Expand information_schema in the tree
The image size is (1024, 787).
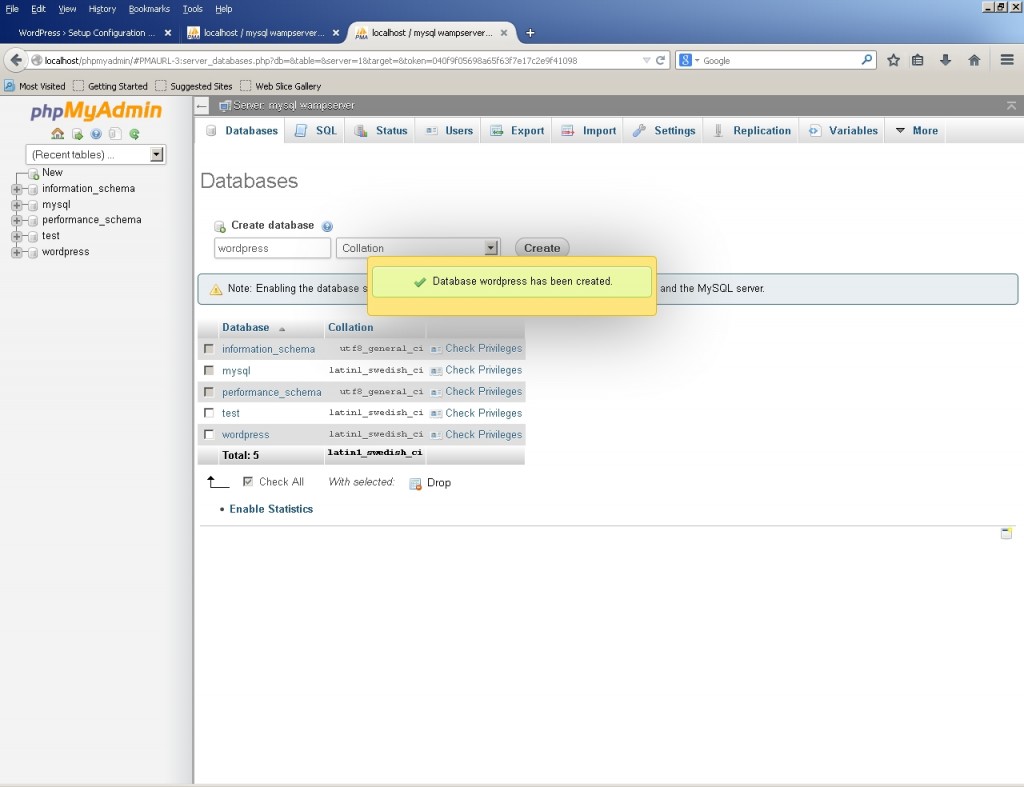click(x=16, y=189)
